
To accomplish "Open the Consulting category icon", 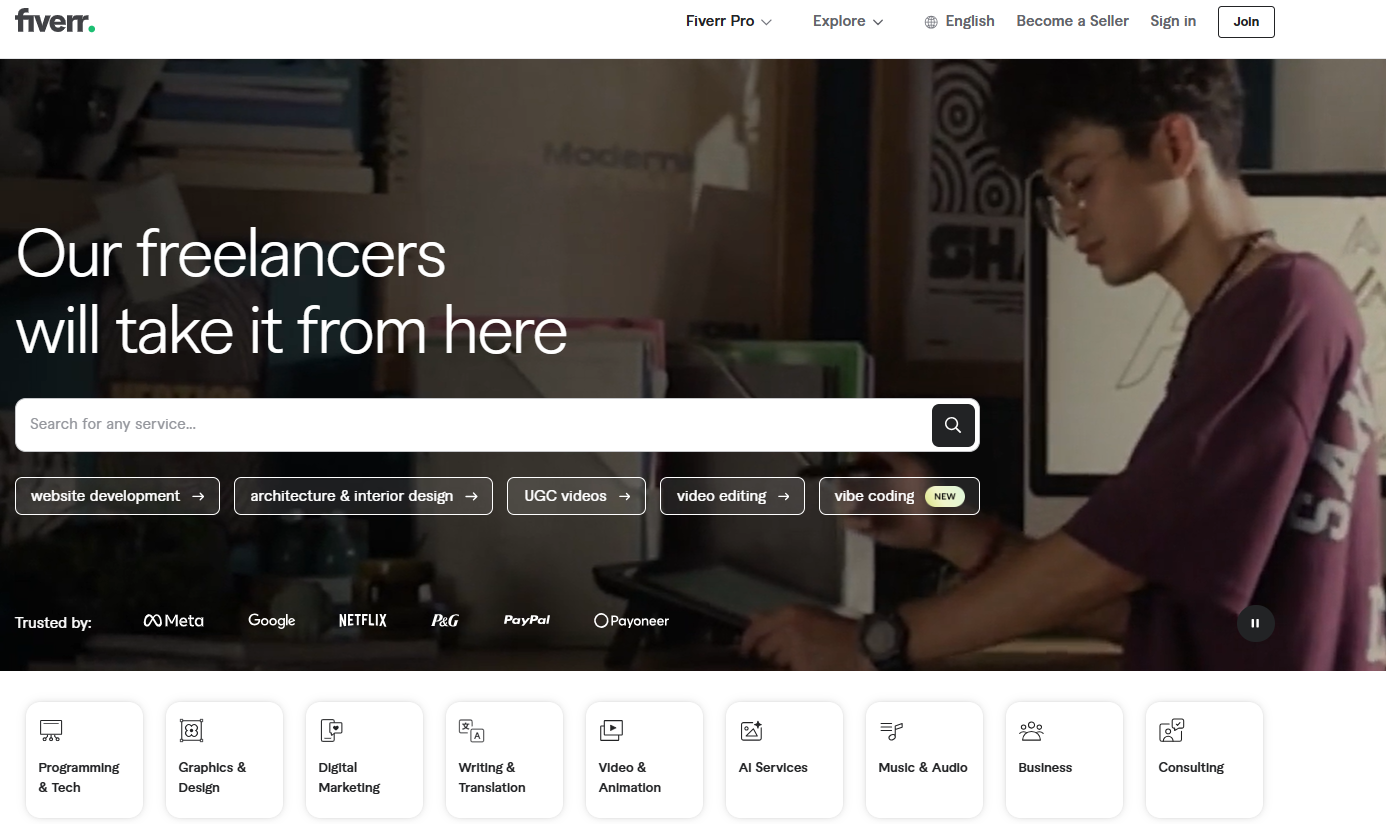I will click(x=1171, y=731).
